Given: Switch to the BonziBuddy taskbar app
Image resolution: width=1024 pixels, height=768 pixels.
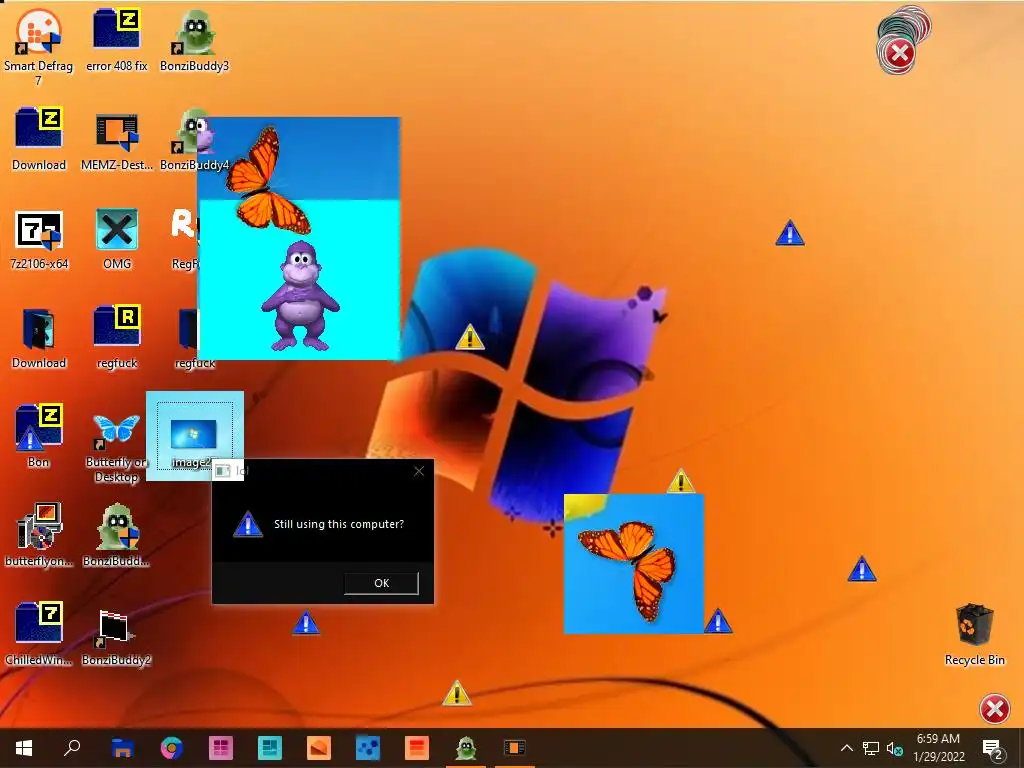Looking at the screenshot, I should 466,748.
